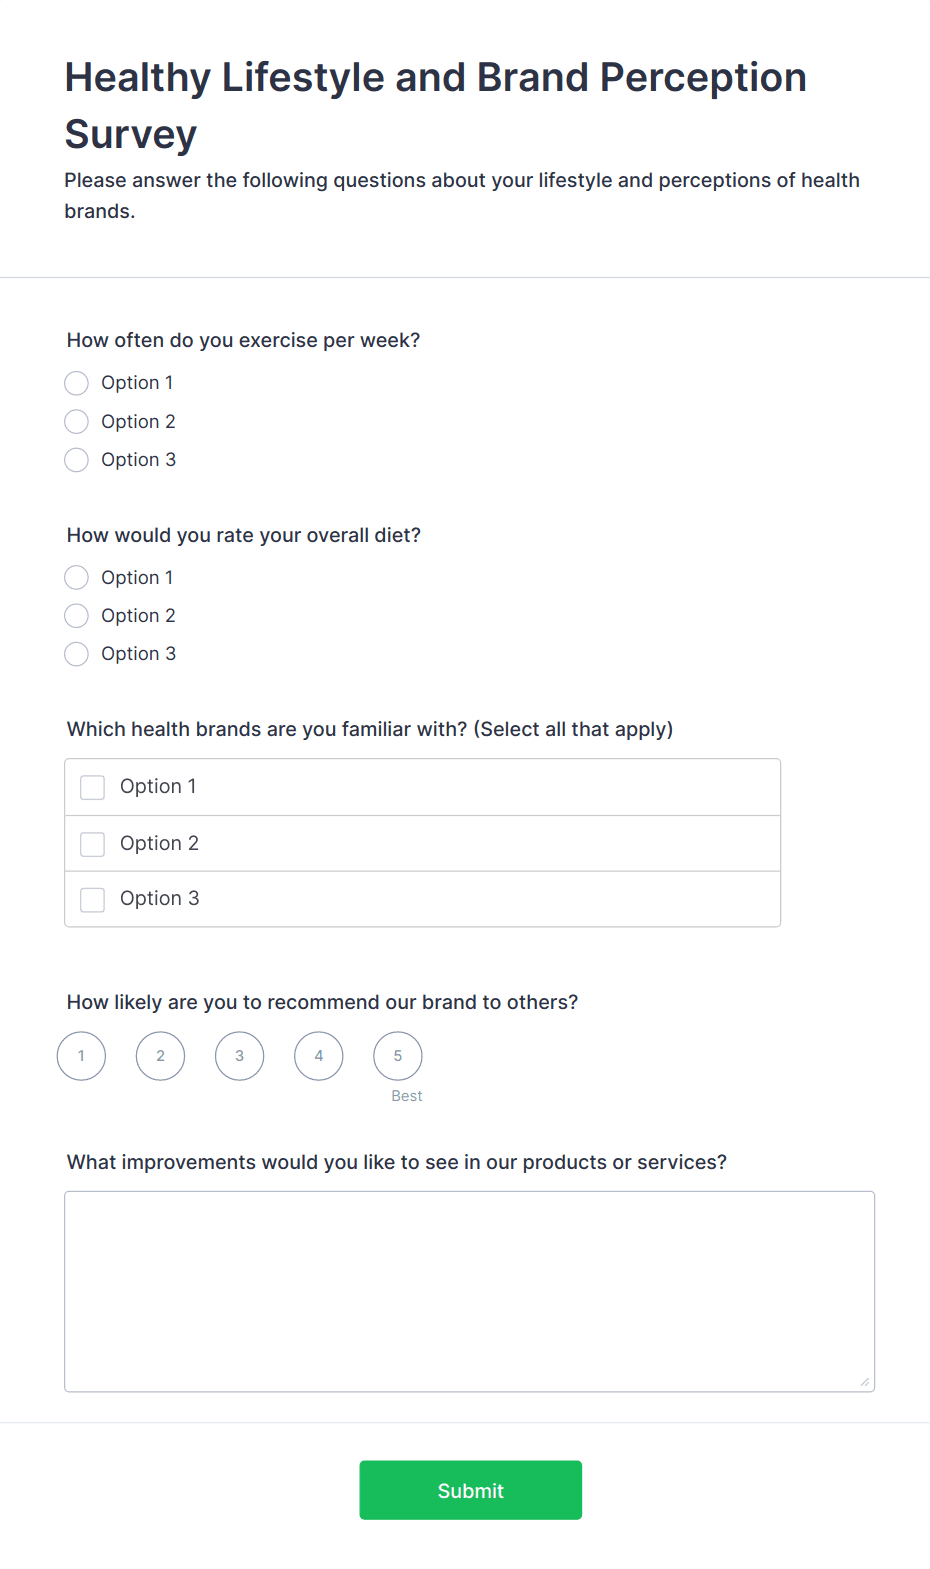Screen dimensions: 930x1569
Task: Choose Option 3 for weekly exercise question
Action: tap(76, 460)
